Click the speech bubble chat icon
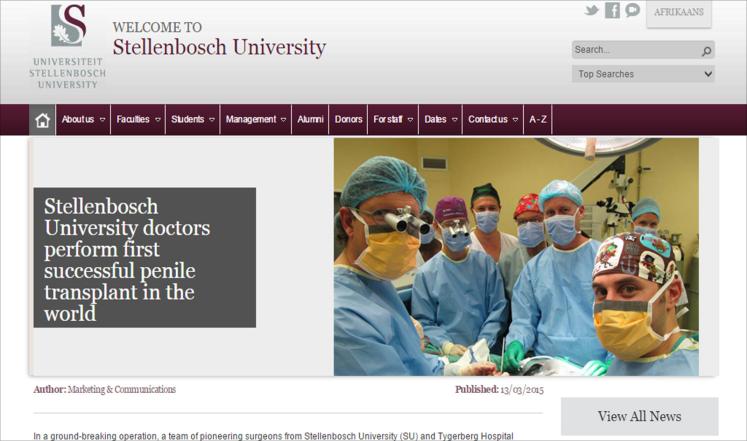The image size is (747, 441). 632,10
